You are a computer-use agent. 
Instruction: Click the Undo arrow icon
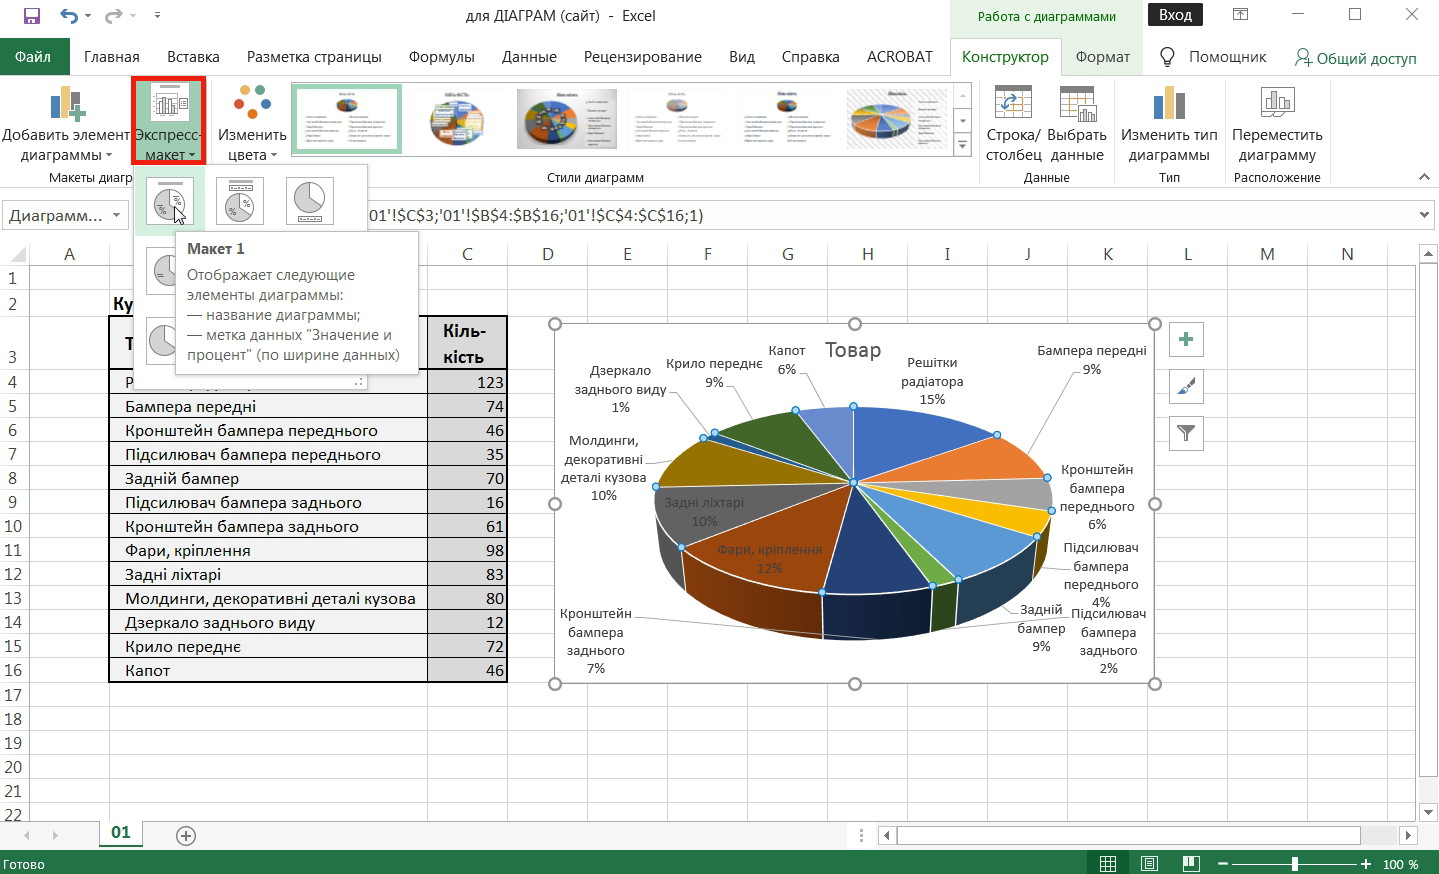tap(68, 16)
